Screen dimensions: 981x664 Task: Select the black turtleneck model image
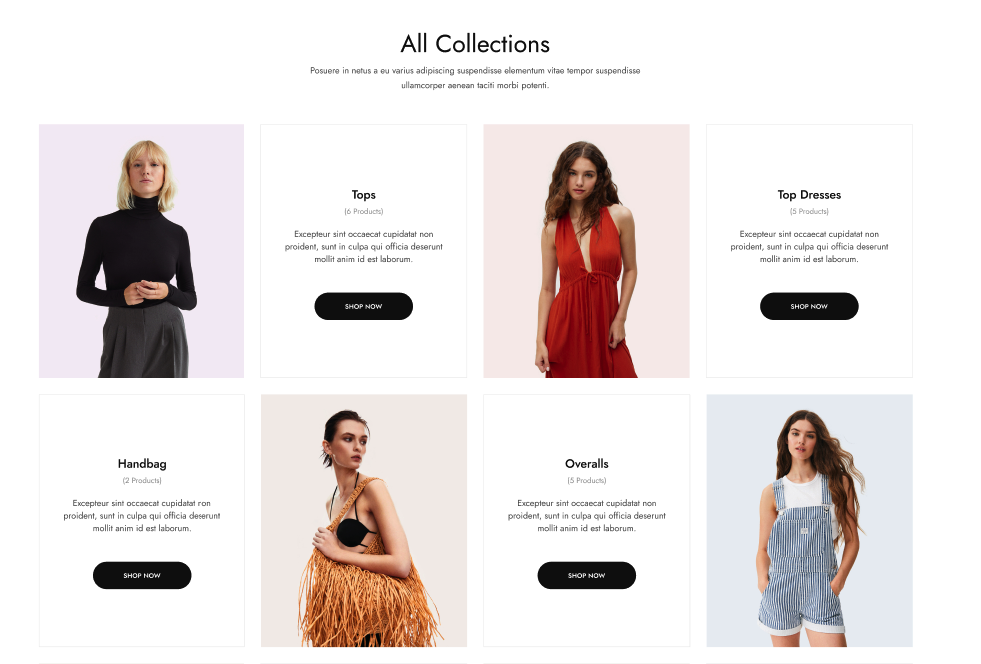point(141,251)
